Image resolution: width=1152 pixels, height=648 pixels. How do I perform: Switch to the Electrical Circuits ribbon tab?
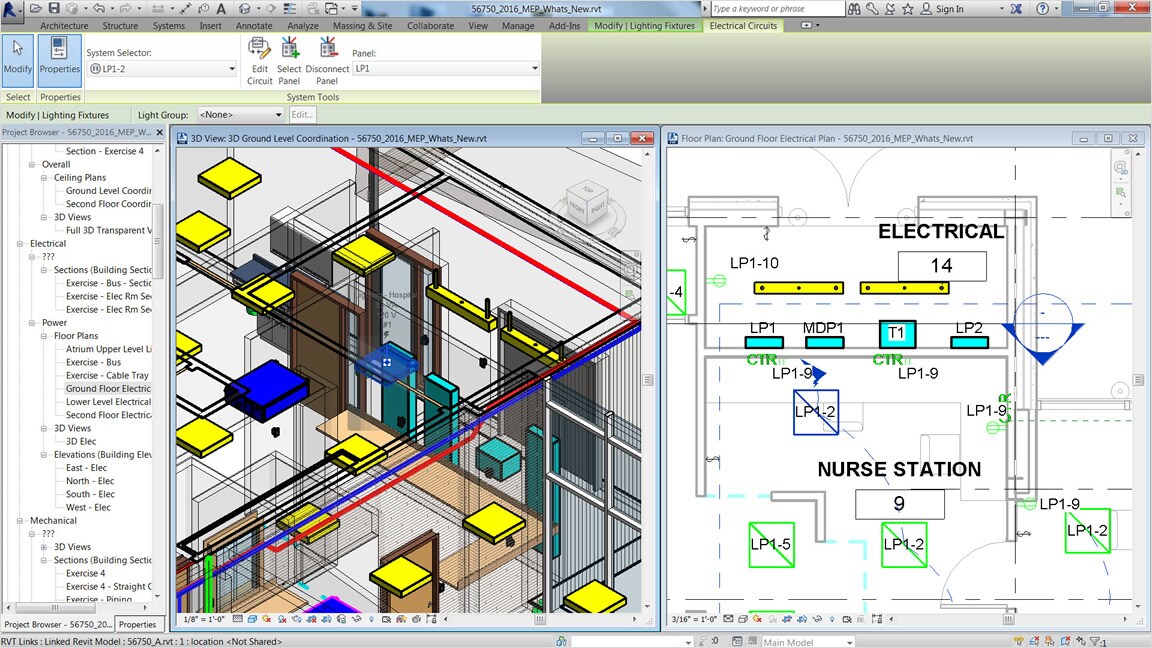(743, 26)
